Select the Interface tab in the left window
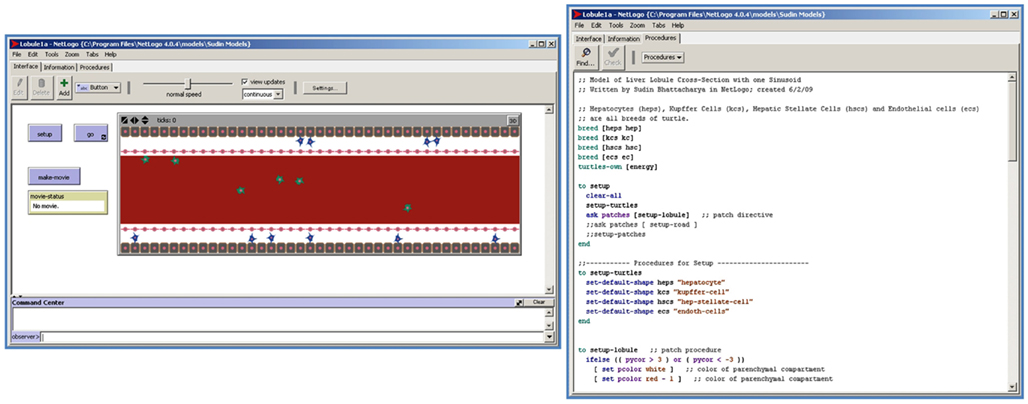 26,66
